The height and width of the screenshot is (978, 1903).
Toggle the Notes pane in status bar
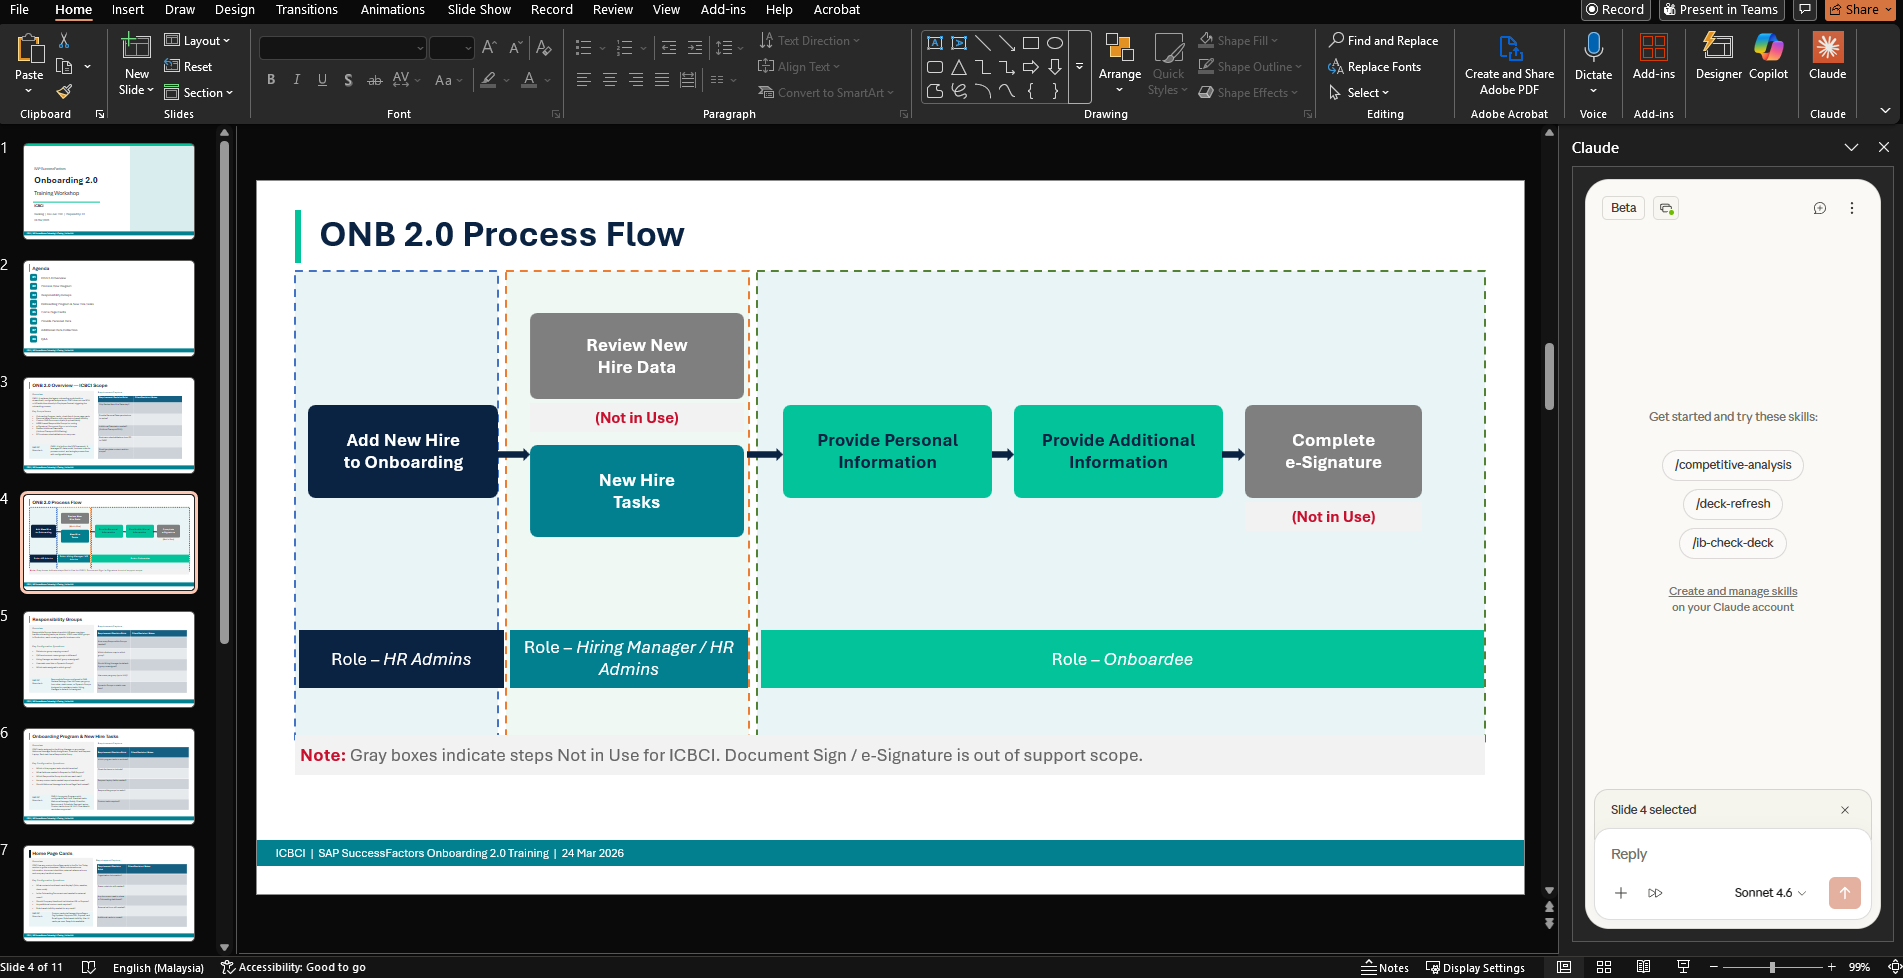1385,967
